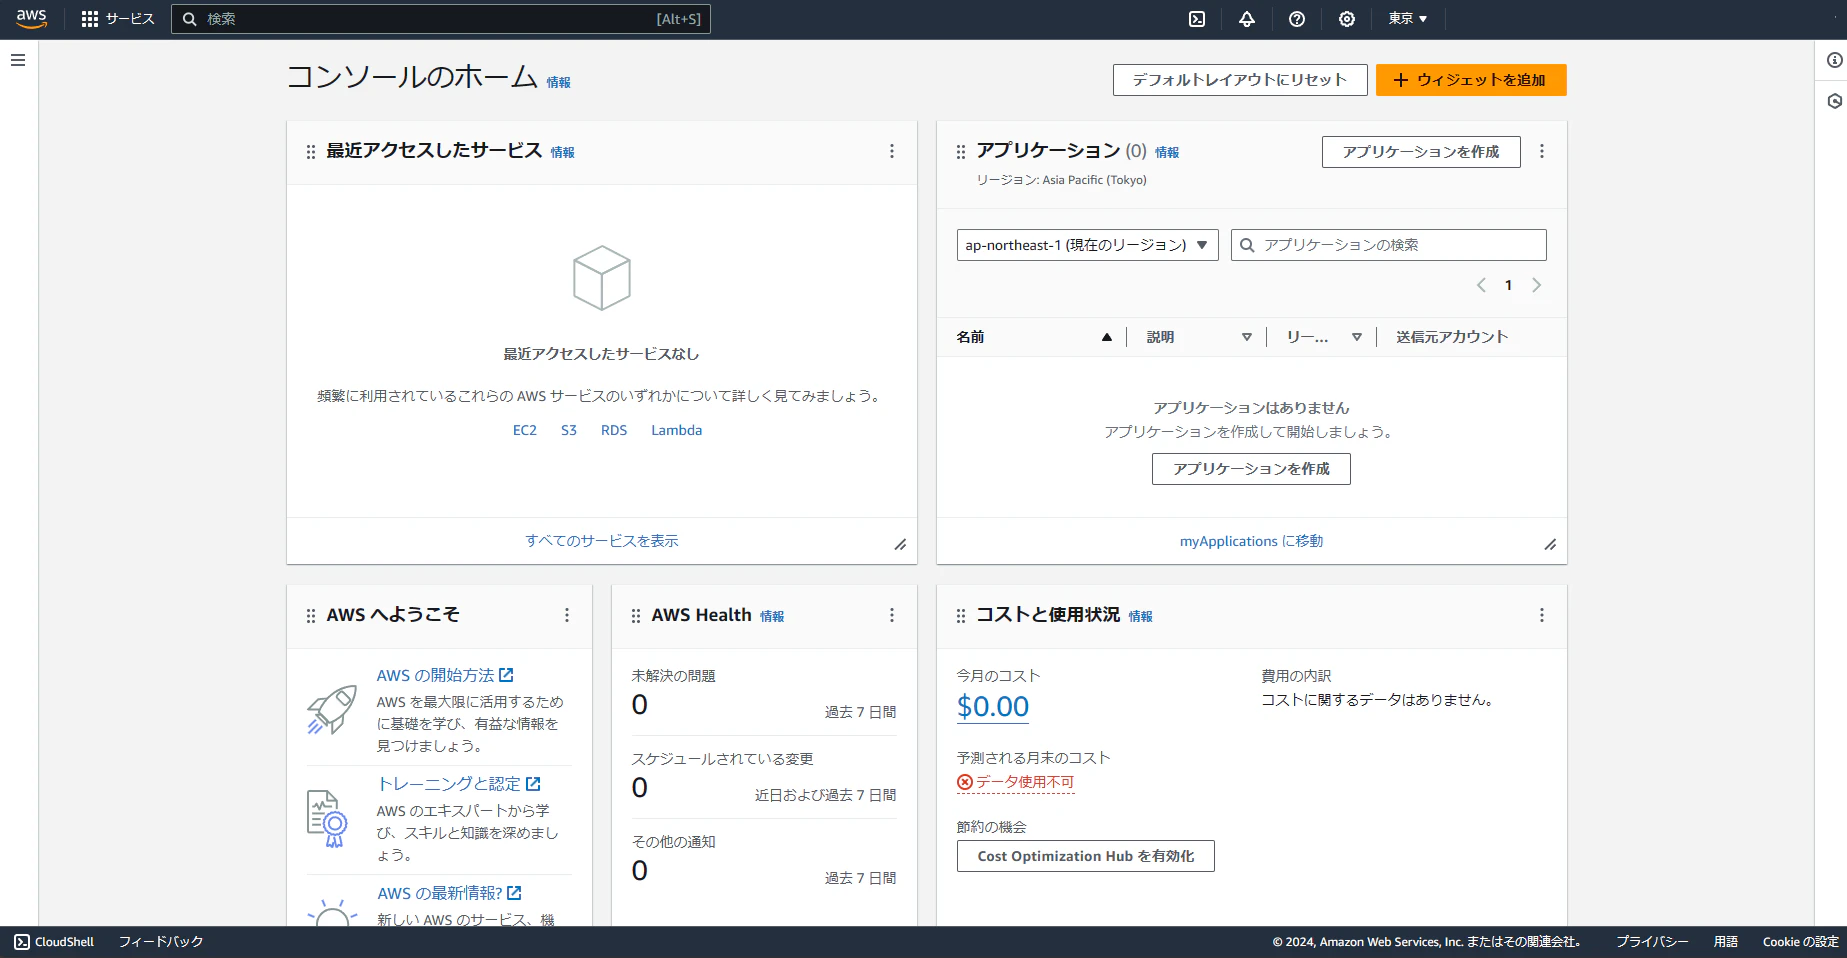Click ウィジェットを追加 button
Screen dimensions: 1847x958
click(1471, 80)
